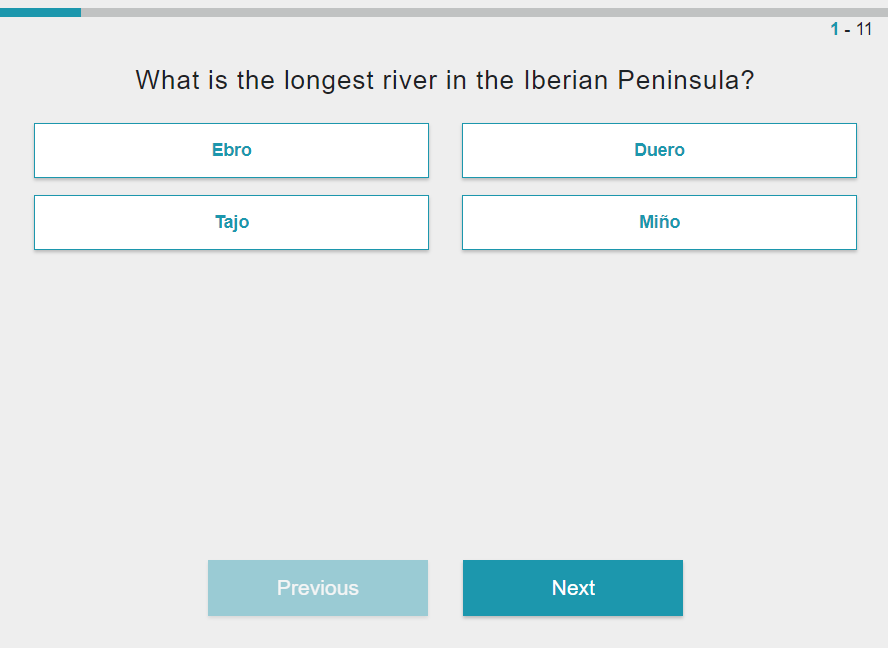This screenshot has height=648, width=888.
Task: Click the Iberian Peninsula question text
Action: (x=444, y=80)
